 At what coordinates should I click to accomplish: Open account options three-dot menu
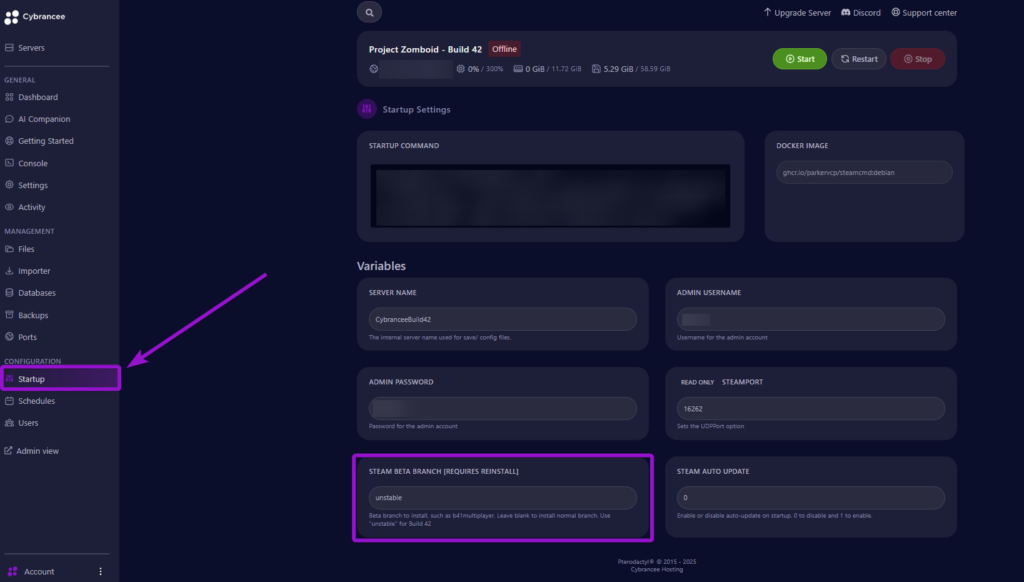[100, 571]
